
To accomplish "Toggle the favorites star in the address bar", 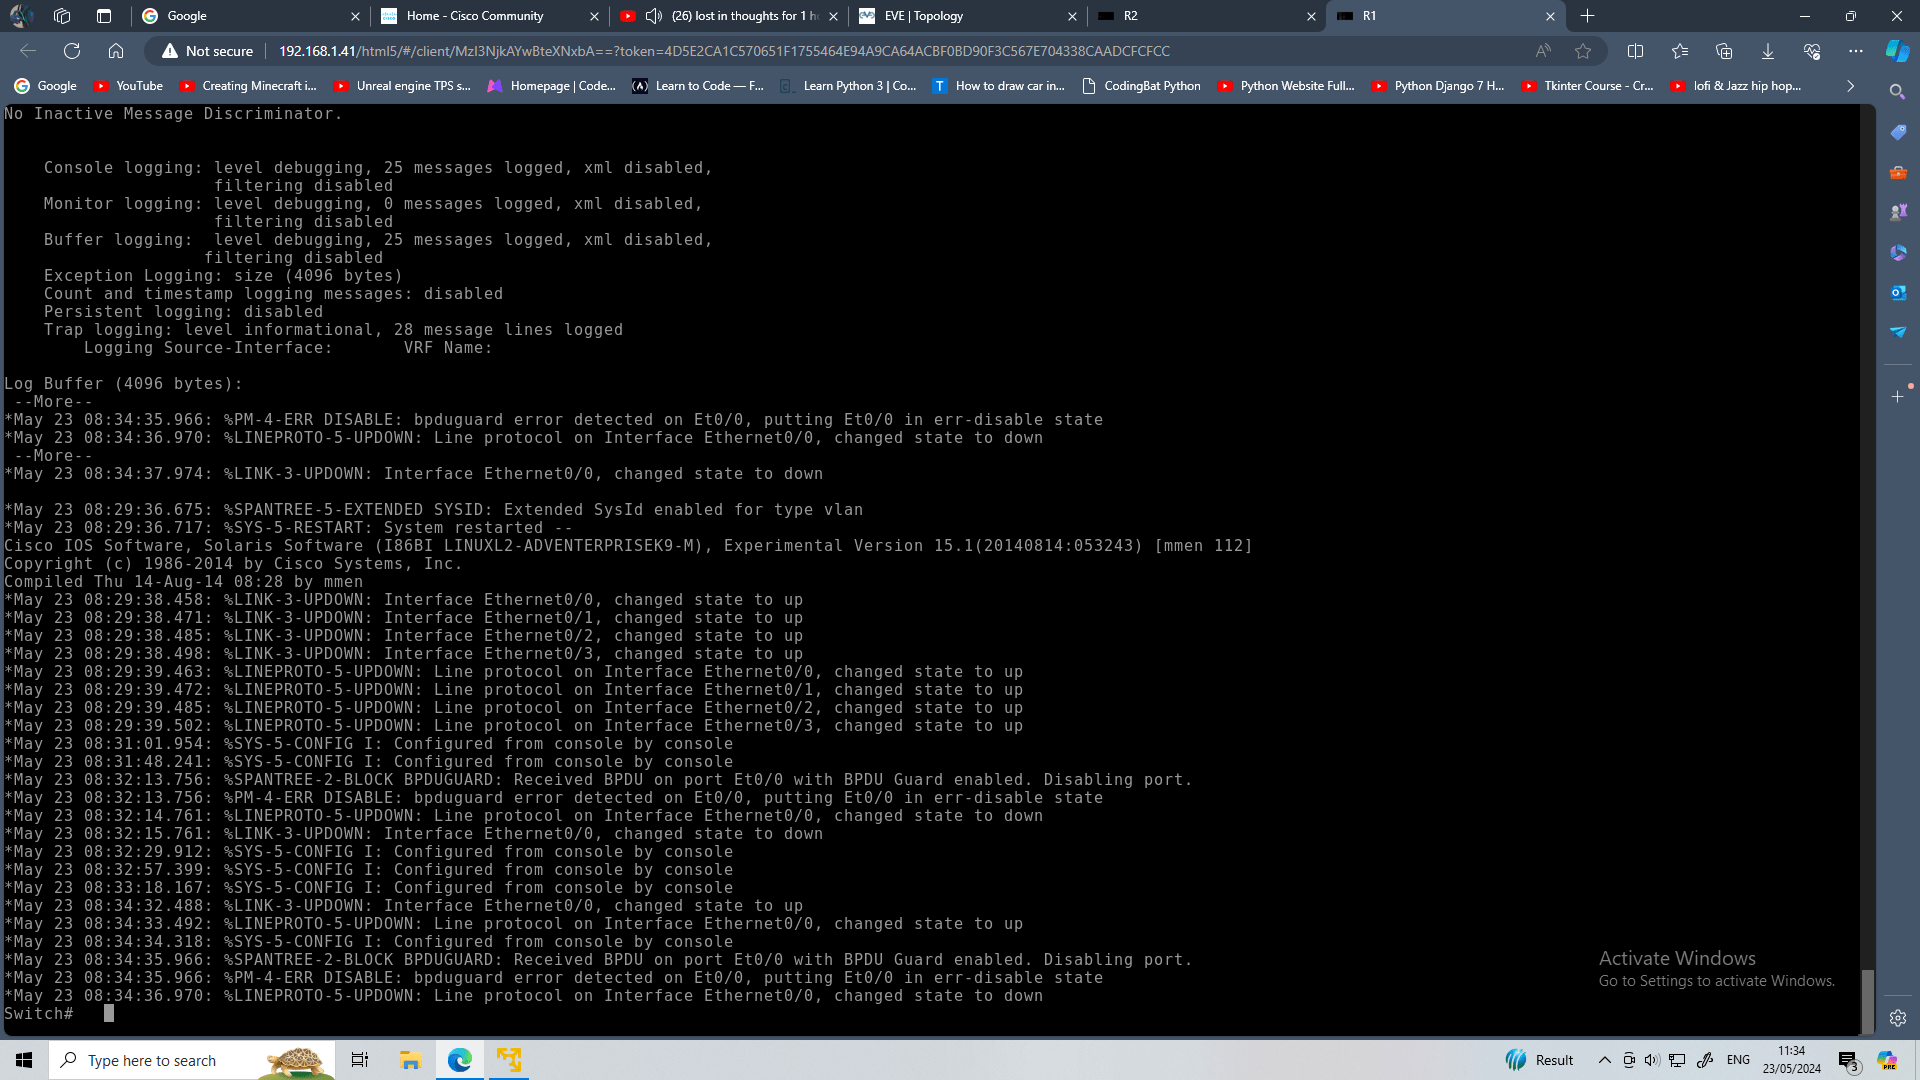I will 1582,51.
